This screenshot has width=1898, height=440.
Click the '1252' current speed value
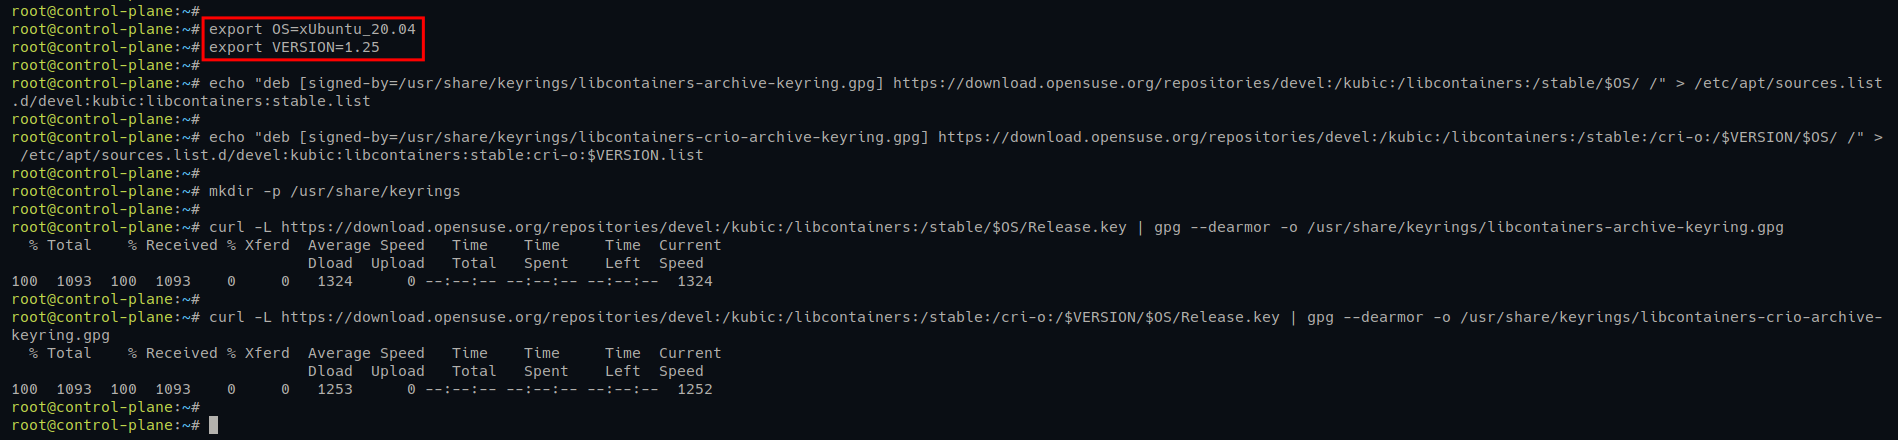coord(695,389)
